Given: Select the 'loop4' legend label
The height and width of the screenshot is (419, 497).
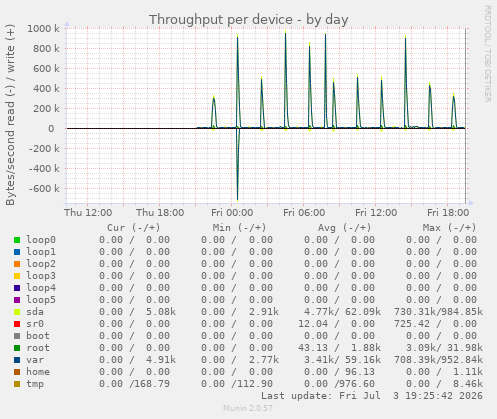Looking at the screenshot, I should (41, 288).
